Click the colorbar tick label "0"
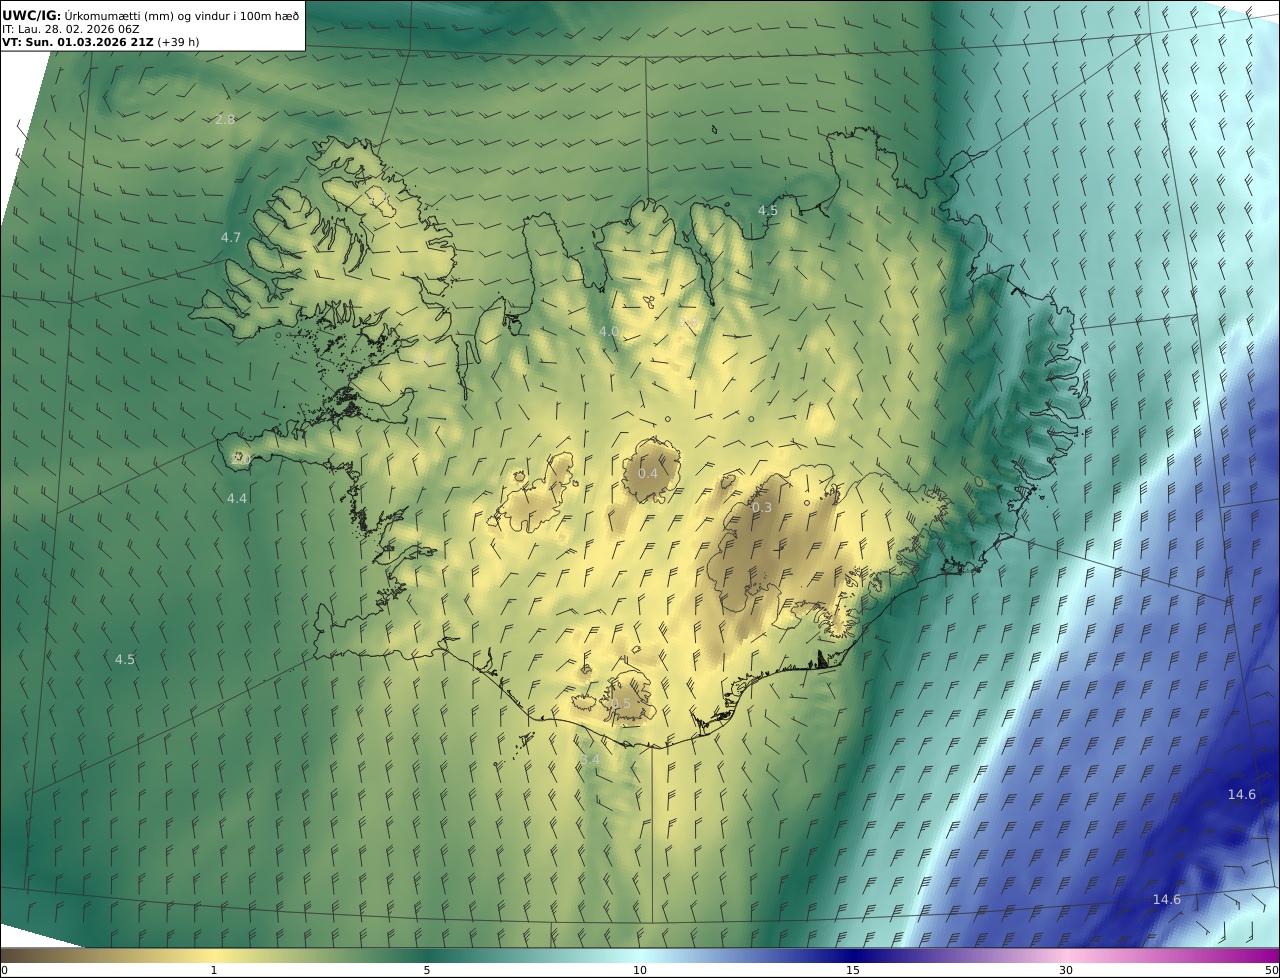 tap(4, 970)
